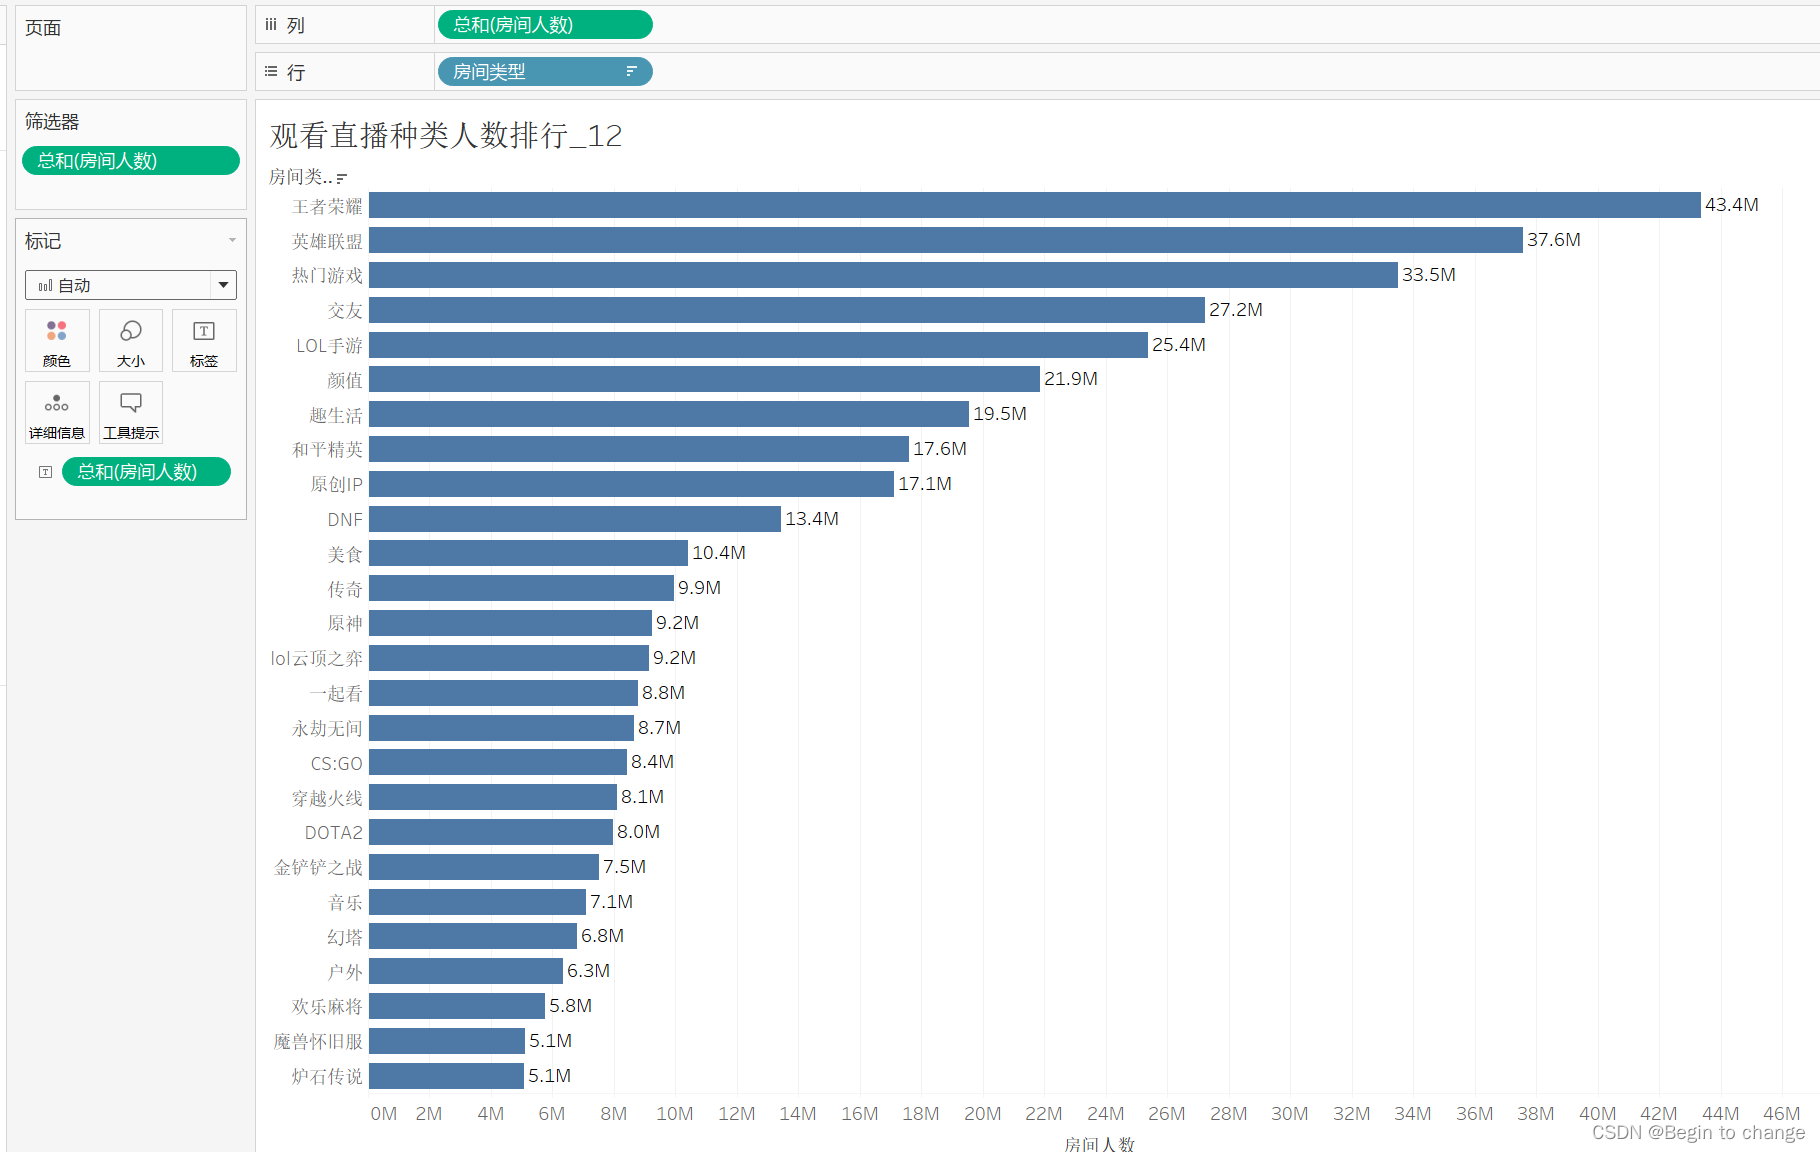This screenshot has height=1152, width=1820.
Task: Click the 原神 row label
Action: tap(345, 623)
